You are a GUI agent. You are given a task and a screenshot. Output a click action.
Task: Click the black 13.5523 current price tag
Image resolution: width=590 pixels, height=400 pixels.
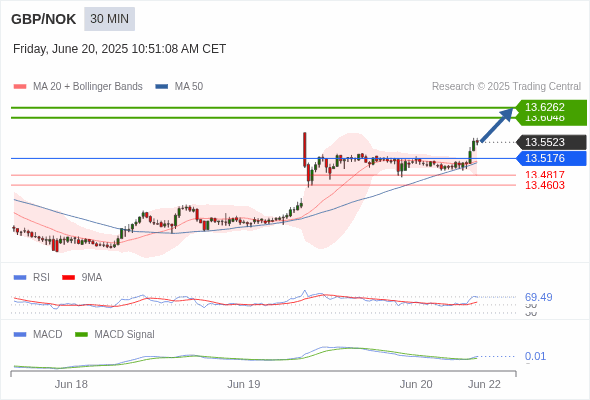click(x=551, y=142)
